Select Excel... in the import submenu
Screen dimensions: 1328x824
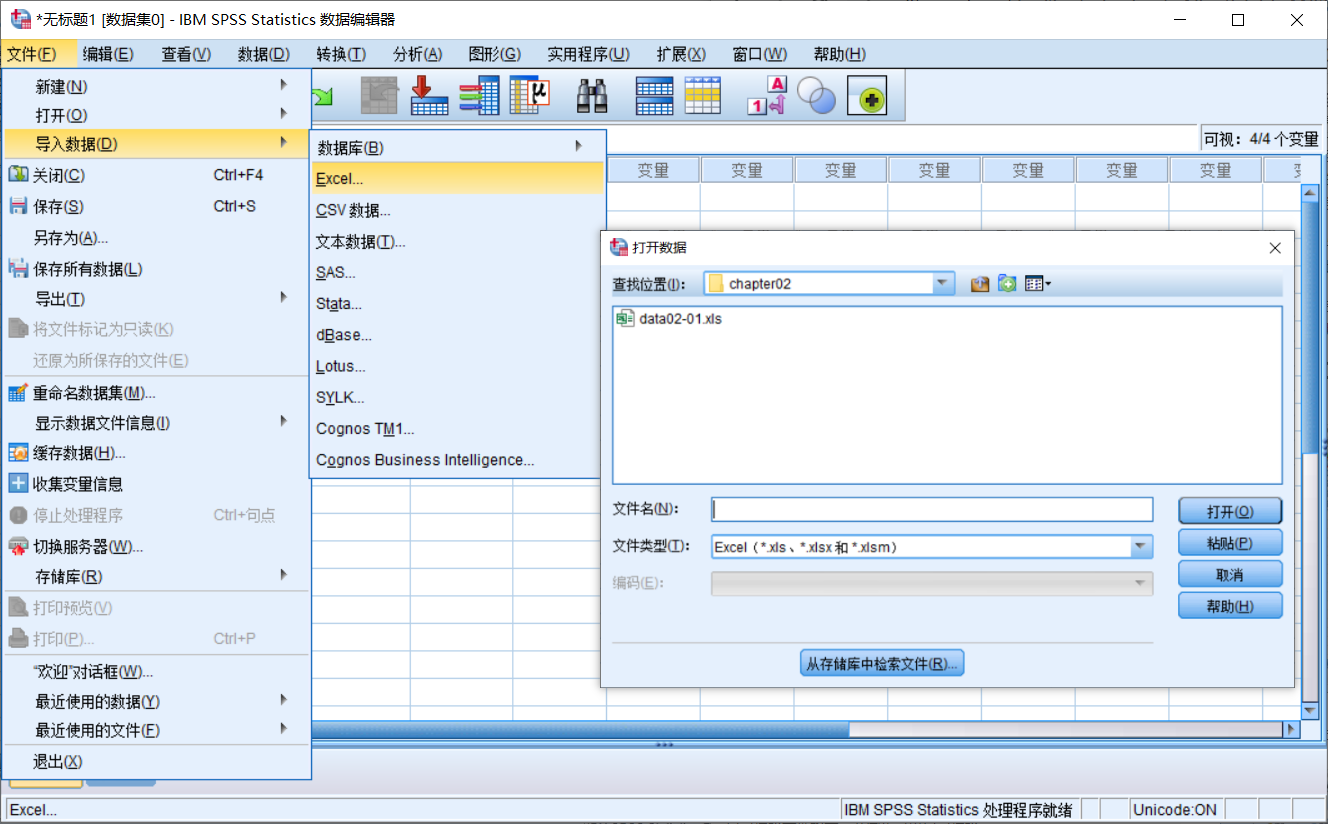[x=458, y=179]
